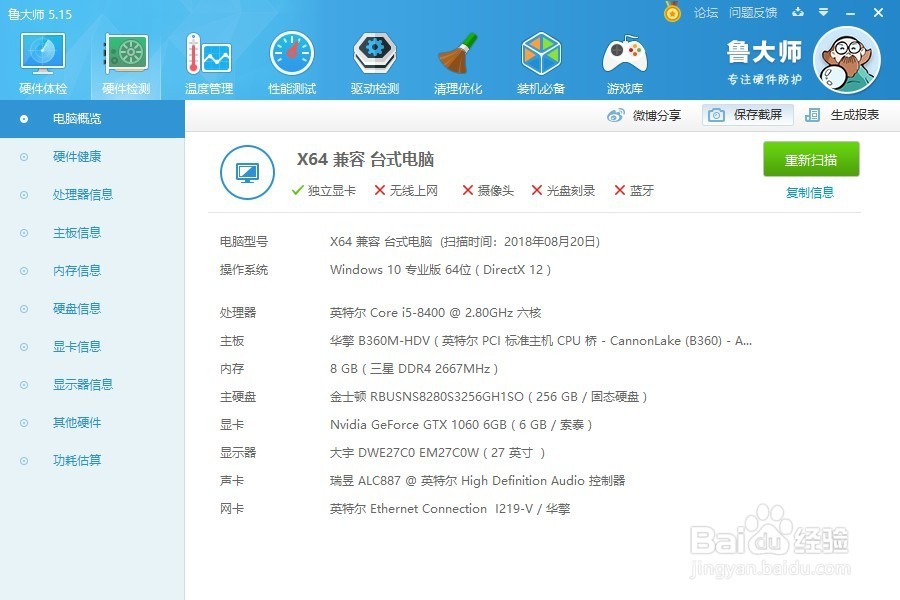Viewport: 900px width, 600px height.
Task: Generate a report with 生成报表
Action: [x=853, y=115]
